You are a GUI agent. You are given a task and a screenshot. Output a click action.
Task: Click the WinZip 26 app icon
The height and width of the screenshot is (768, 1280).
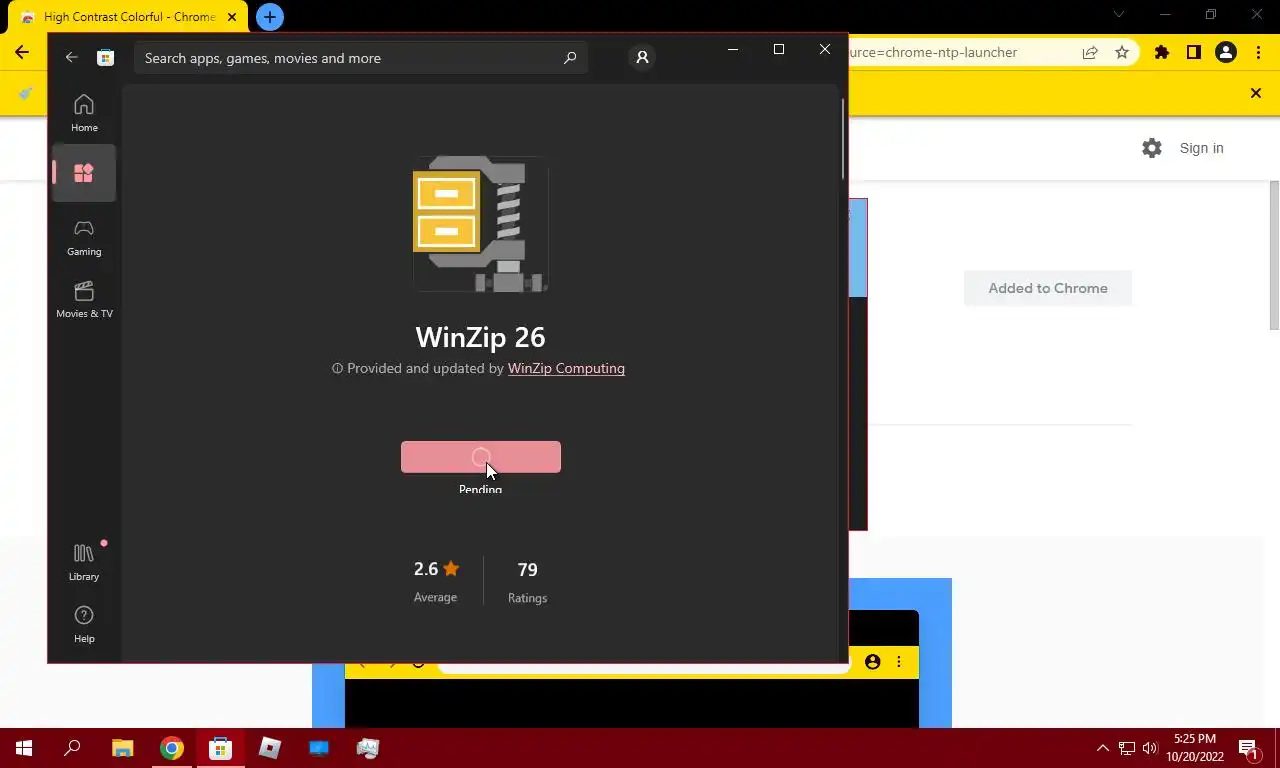click(481, 224)
